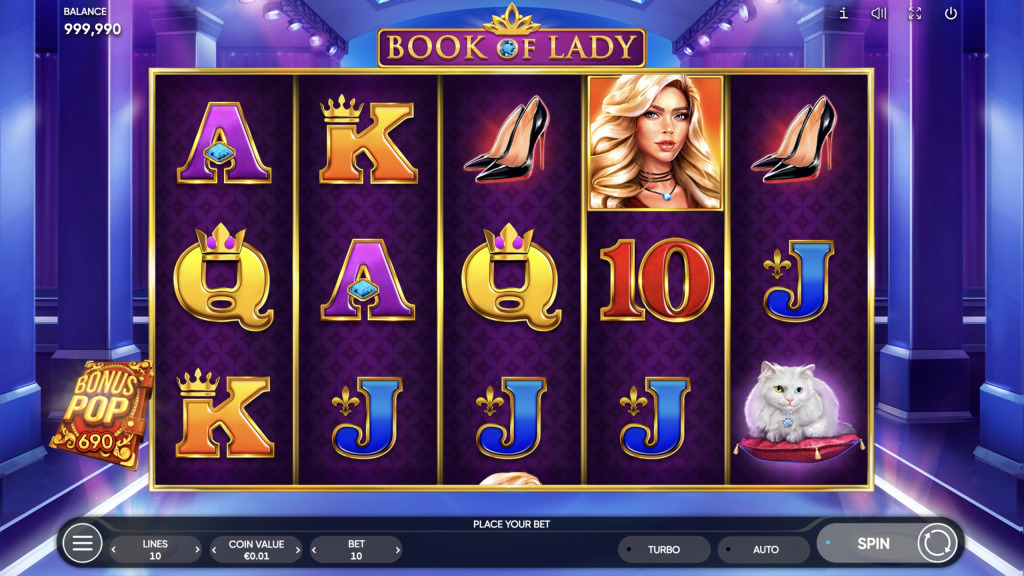The image size is (1024, 576).
Task: Click the power exit icon
Action: (951, 13)
